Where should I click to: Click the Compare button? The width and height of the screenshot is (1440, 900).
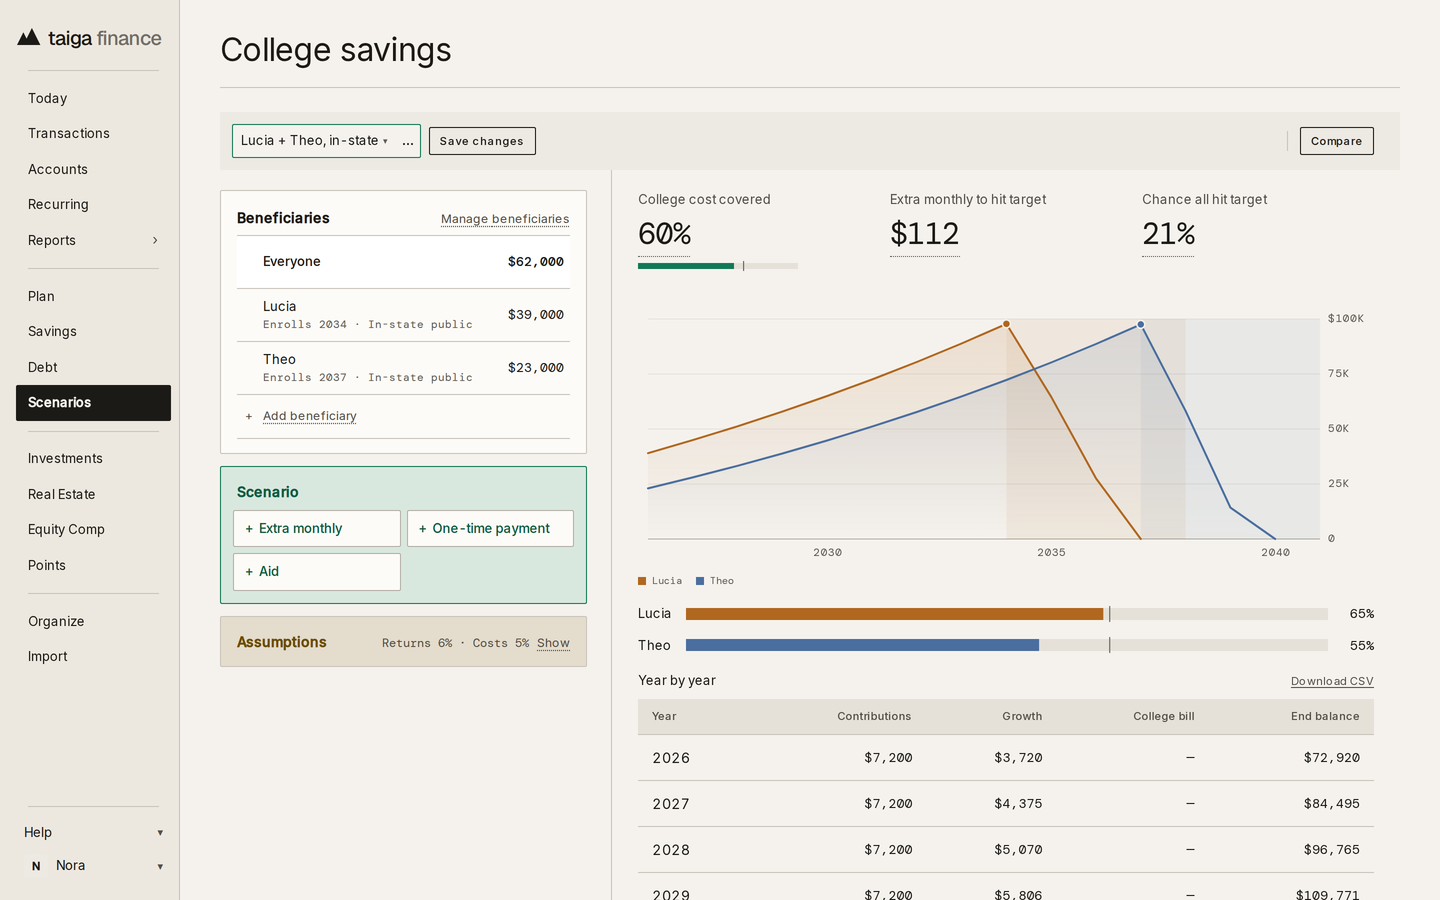1336,141
